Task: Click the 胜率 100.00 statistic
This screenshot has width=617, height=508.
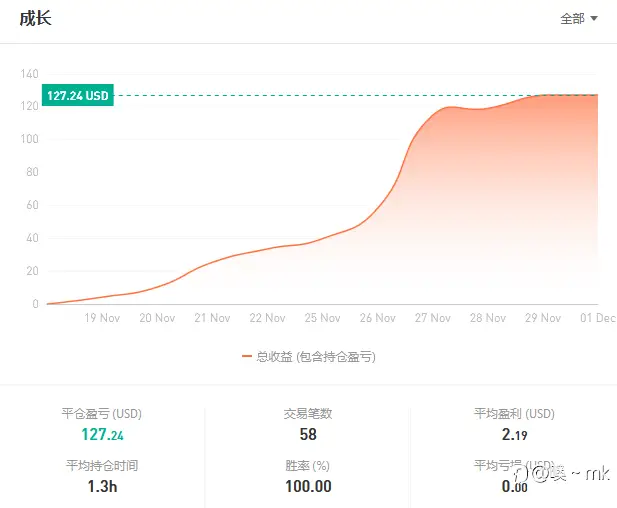Action: pos(308,486)
